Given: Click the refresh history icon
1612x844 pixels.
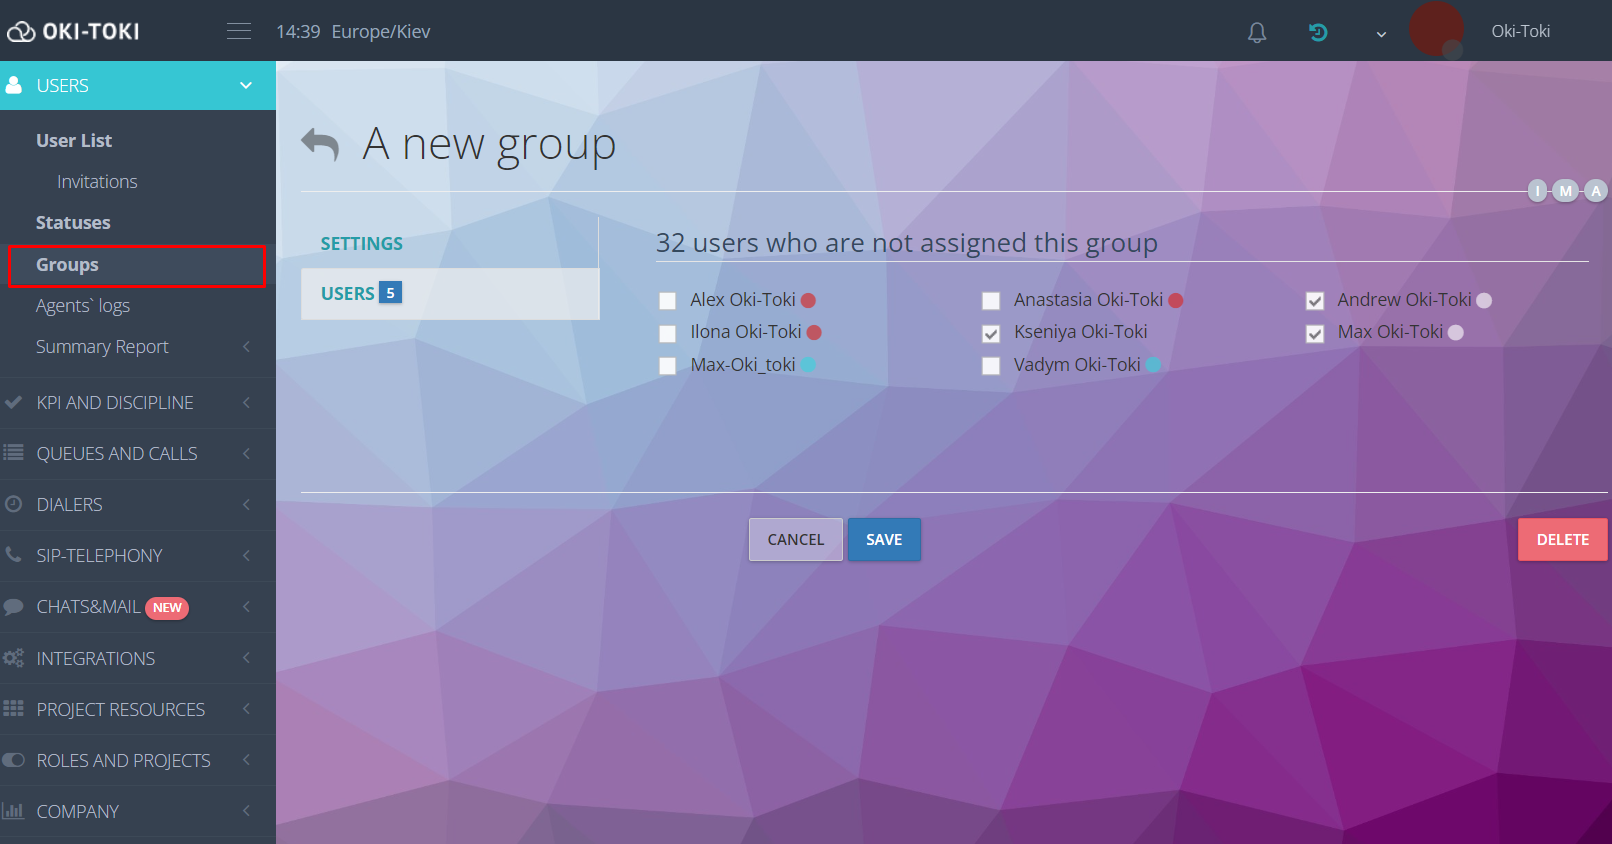Looking at the screenshot, I should (1318, 32).
